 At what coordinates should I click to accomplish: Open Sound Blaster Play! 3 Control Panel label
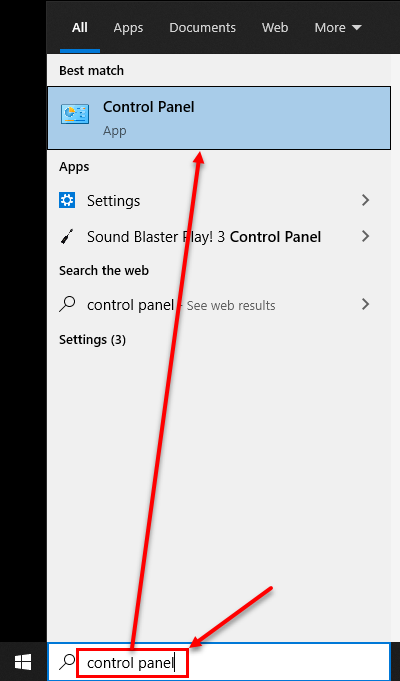pos(204,237)
